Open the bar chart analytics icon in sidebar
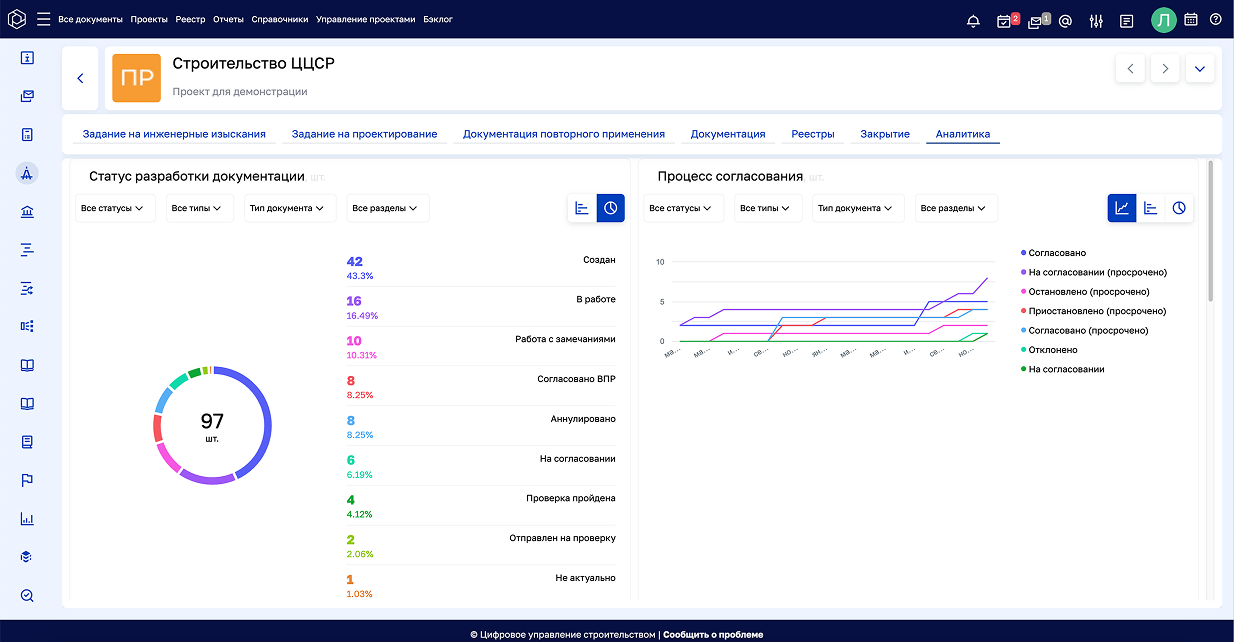Image resolution: width=1234 pixels, height=642 pixels. click(x=26, y=518)
